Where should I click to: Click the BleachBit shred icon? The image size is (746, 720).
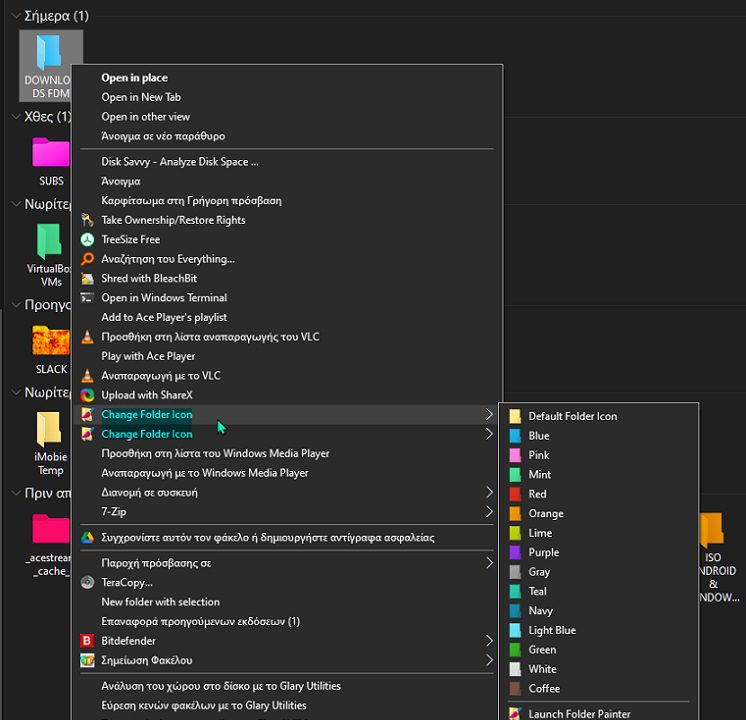pos(87,278)
